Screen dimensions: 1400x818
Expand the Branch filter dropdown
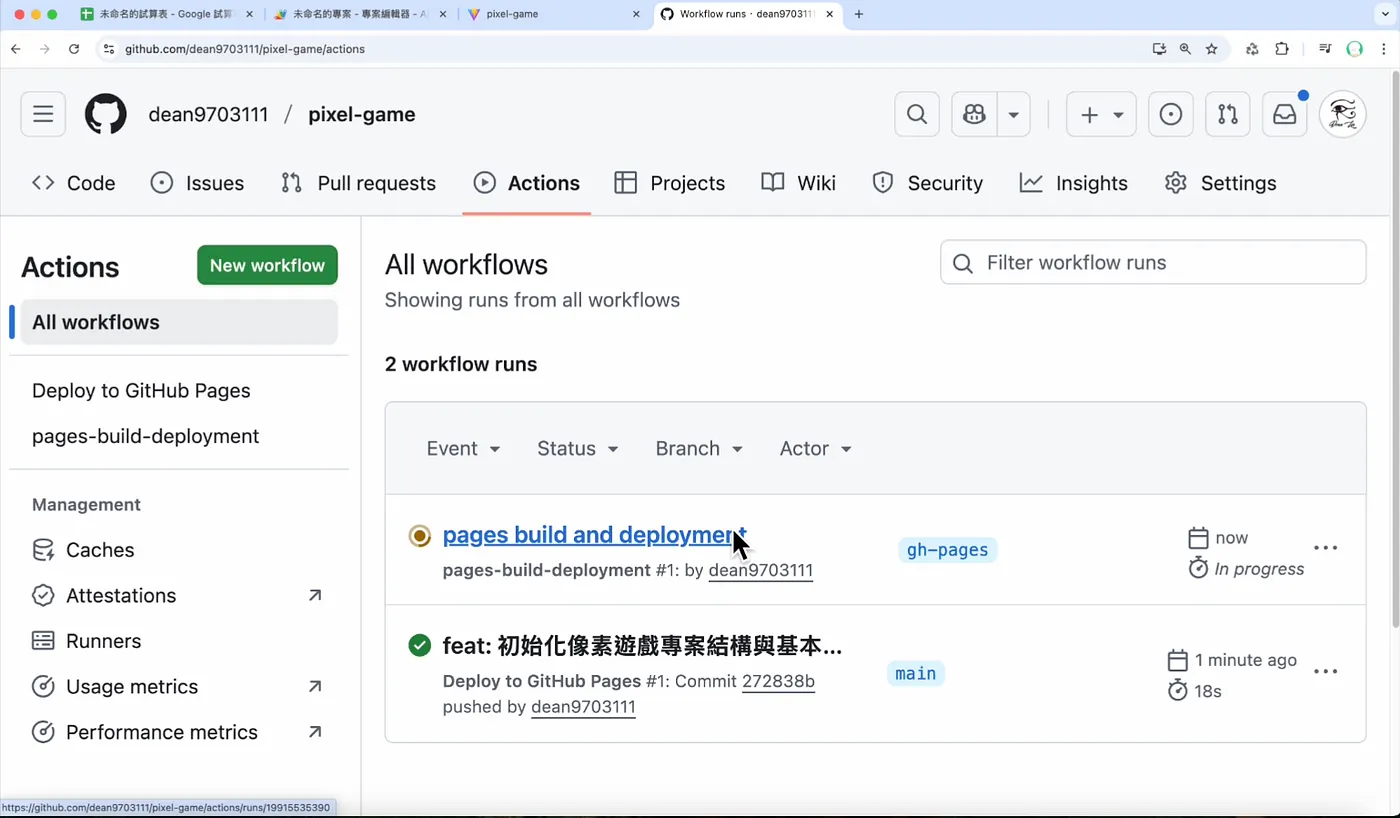click(x=699, y=448)
